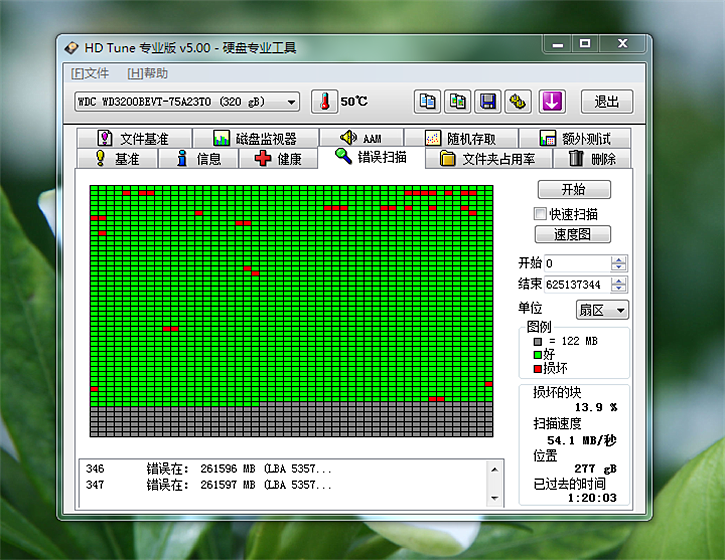The width and height of the screenshot is (725, 560).
Task: Switch to the 磁盘监视器 tab
Action: [x=255, y=138]
